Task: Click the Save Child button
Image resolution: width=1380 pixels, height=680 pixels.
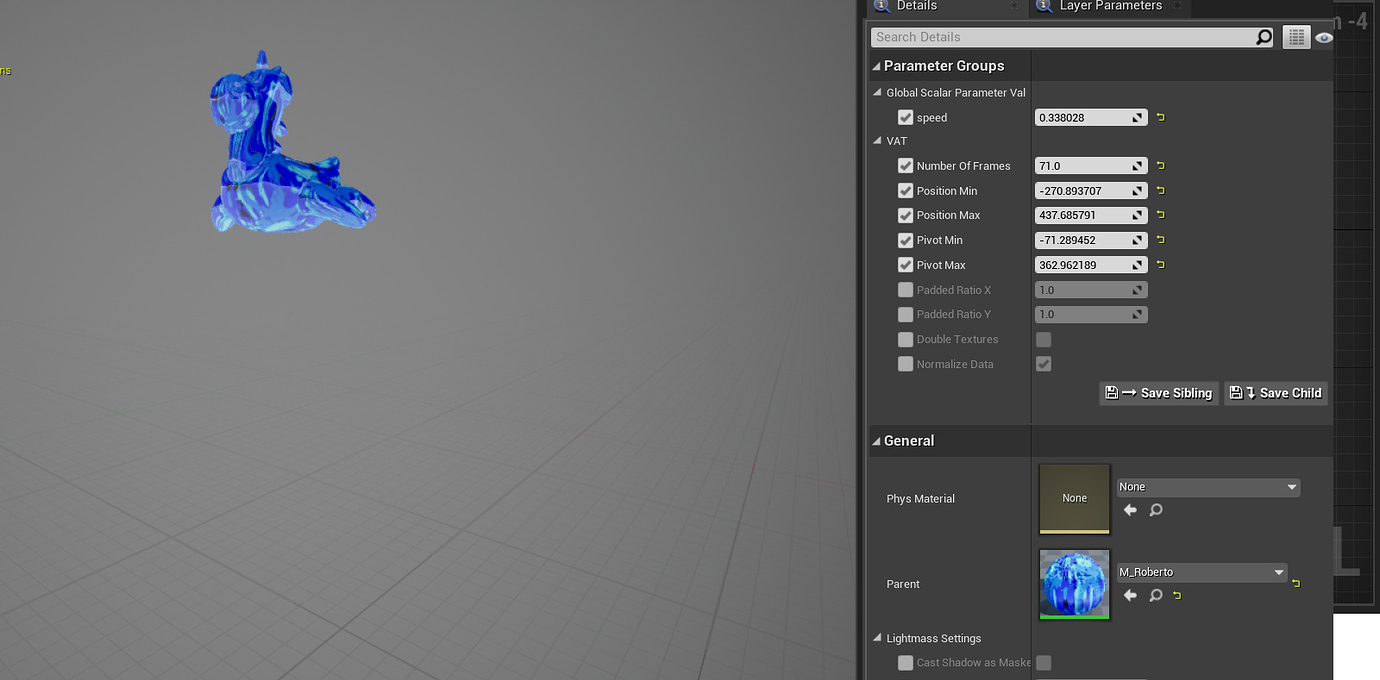Action: pos(1275,392)
